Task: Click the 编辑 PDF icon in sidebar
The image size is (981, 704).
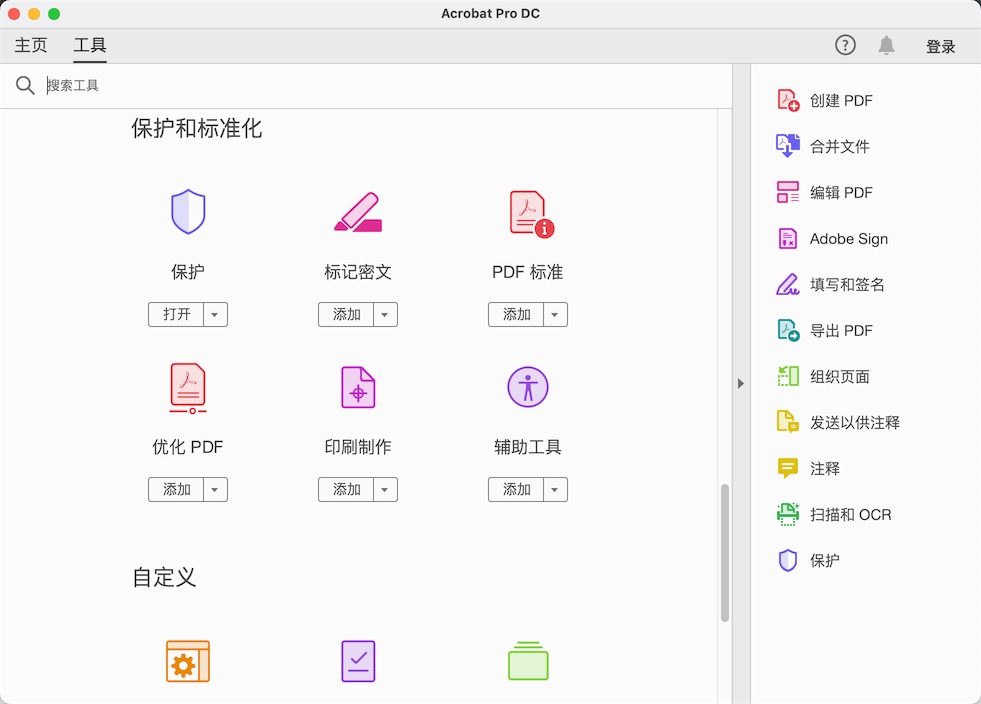Action: 788,192
